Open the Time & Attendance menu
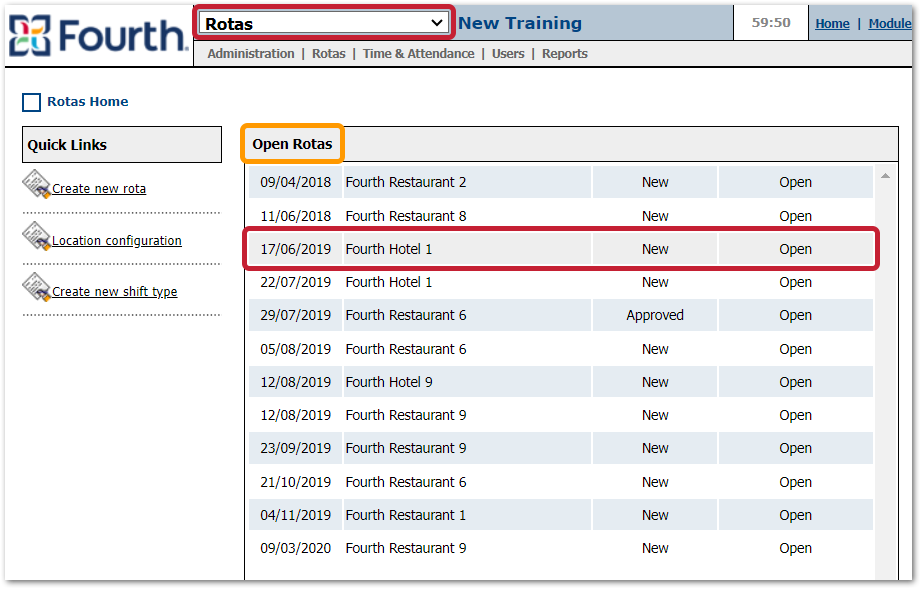 click(x=418, y=53)
